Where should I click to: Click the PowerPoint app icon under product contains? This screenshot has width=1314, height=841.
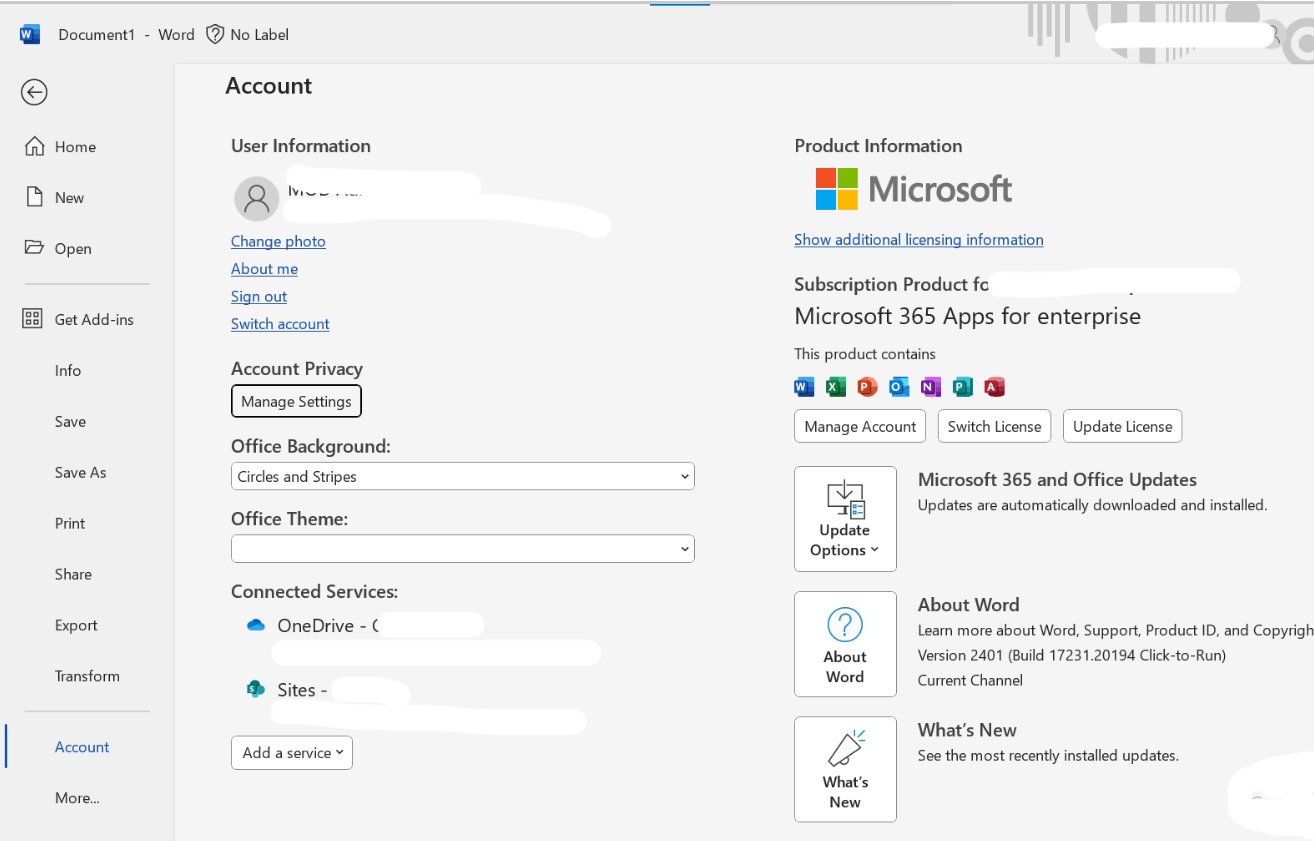[x=867, y=387]
